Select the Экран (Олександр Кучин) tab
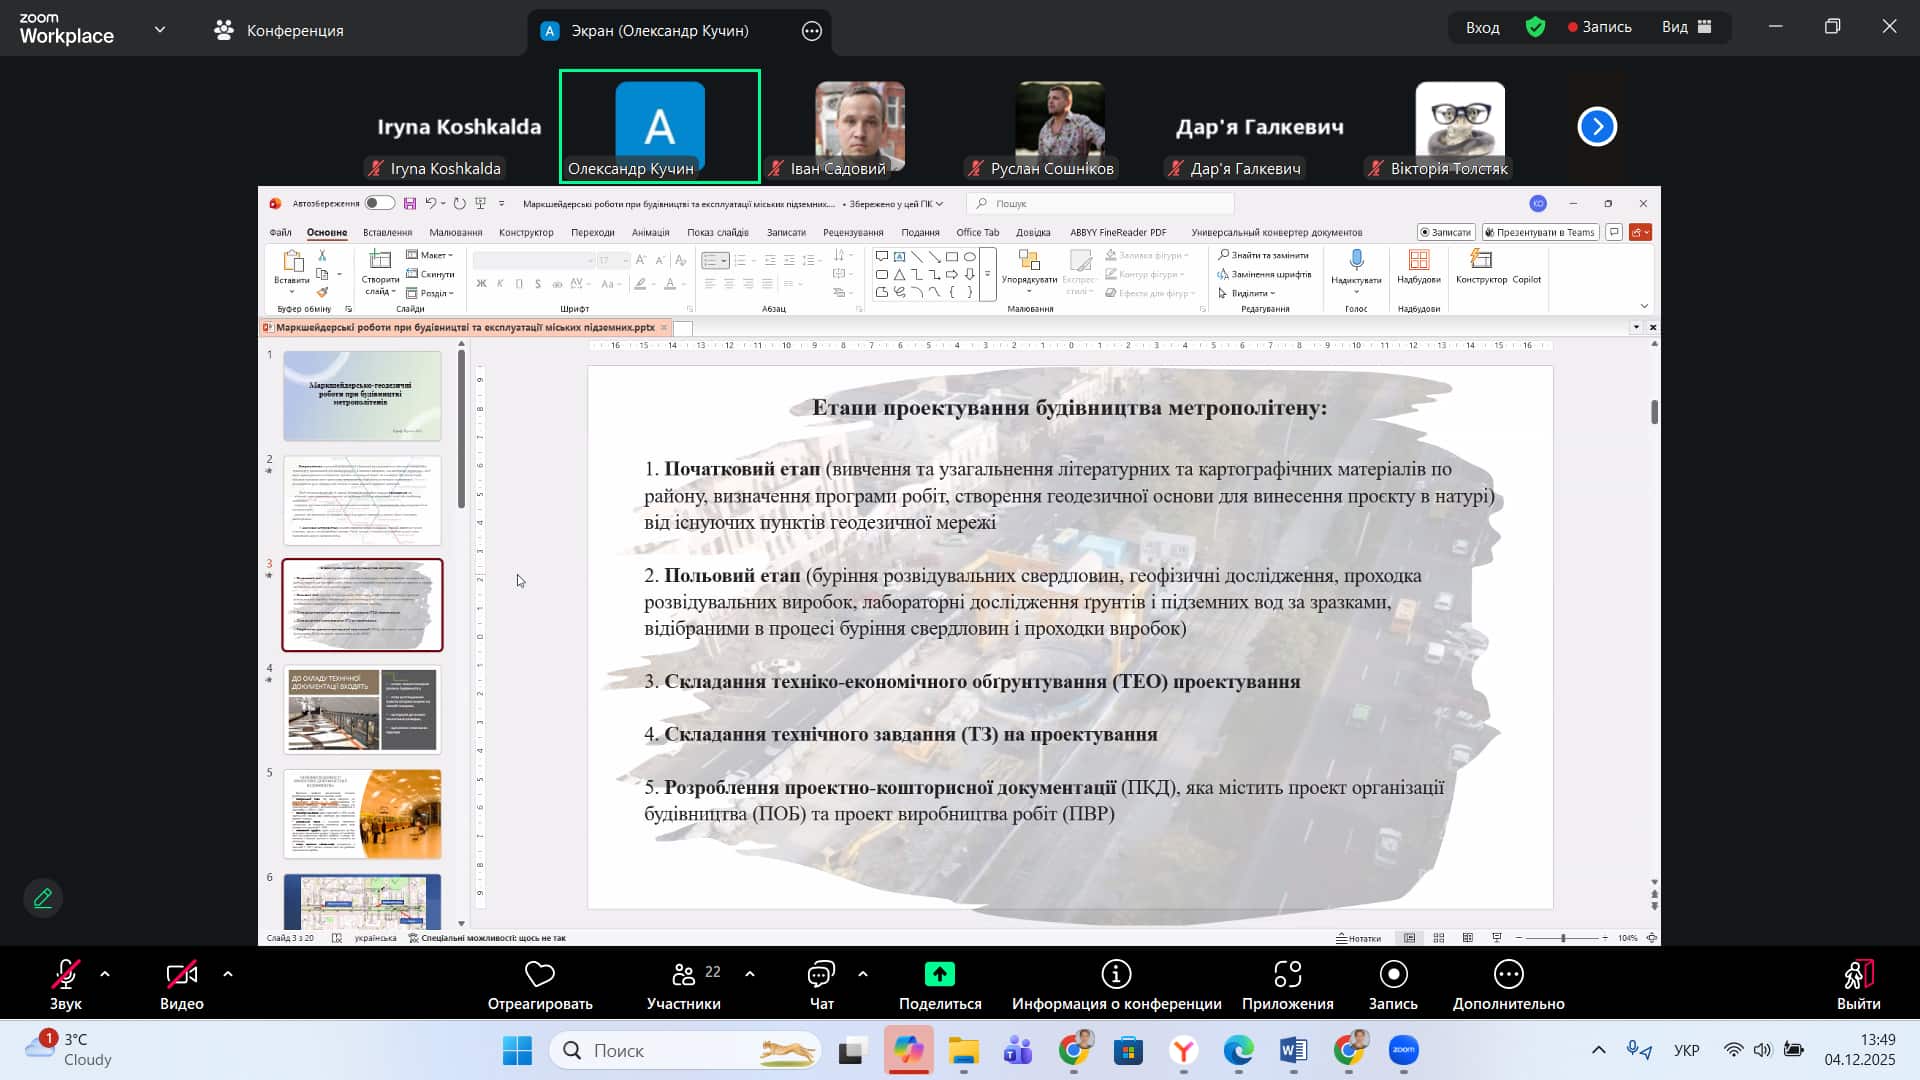The image size is (1920, 1080). 659,30
